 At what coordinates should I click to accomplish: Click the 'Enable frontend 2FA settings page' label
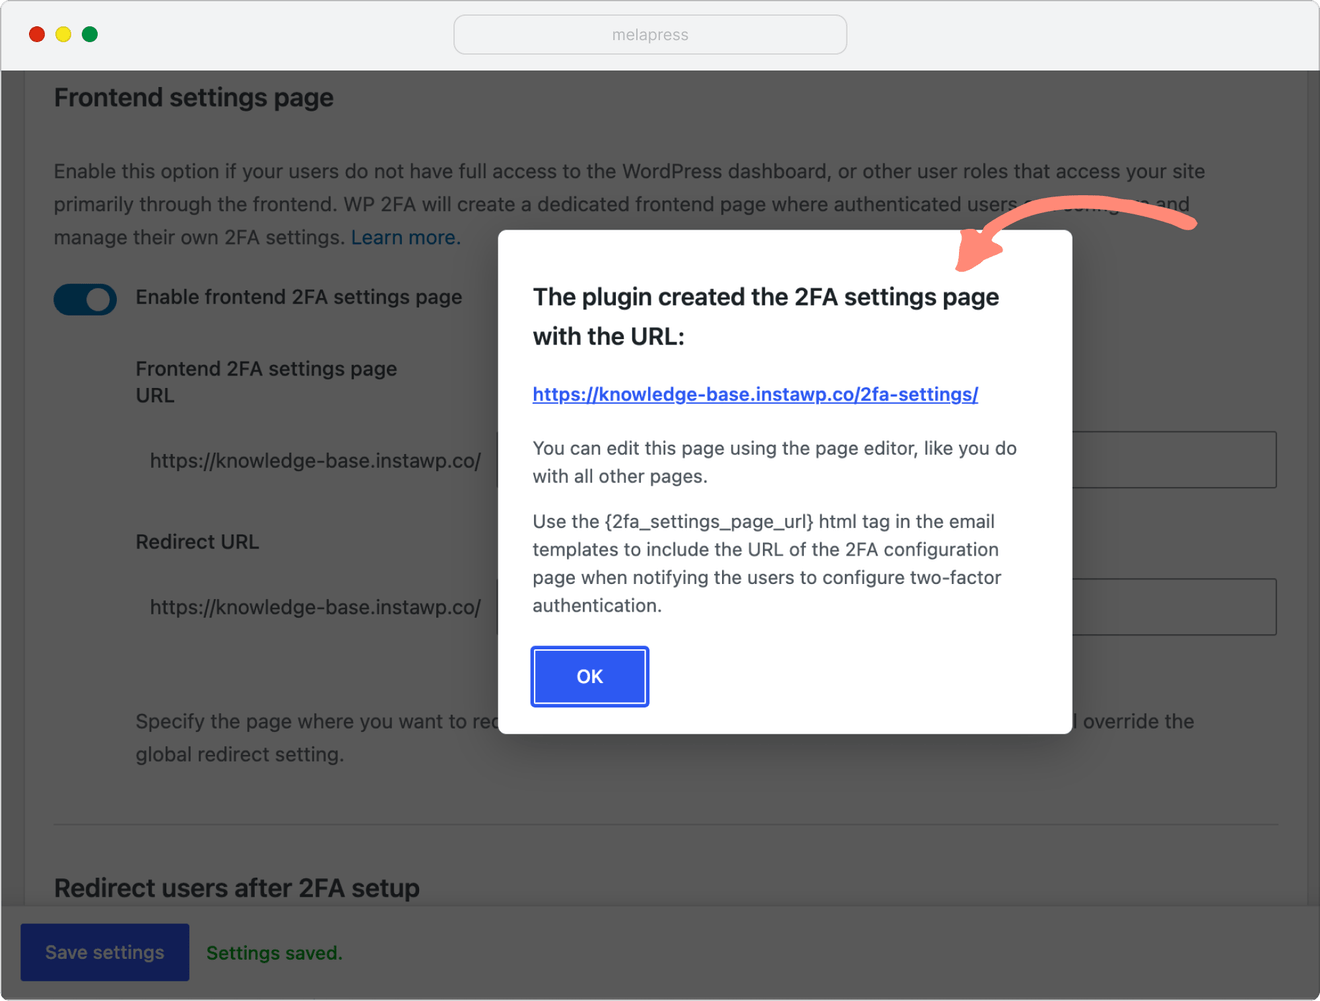point(299,297)
